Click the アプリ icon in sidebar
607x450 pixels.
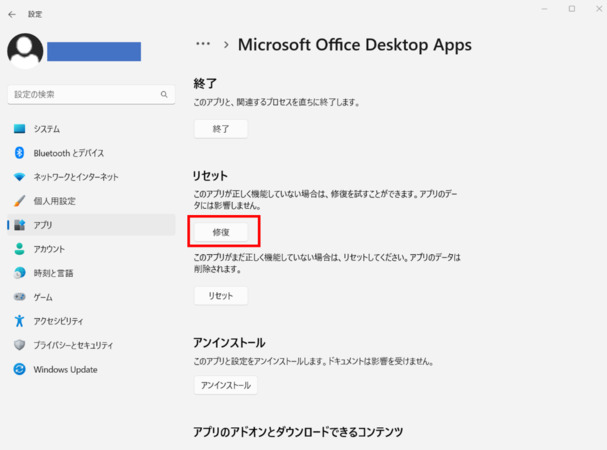pos(19,225)
